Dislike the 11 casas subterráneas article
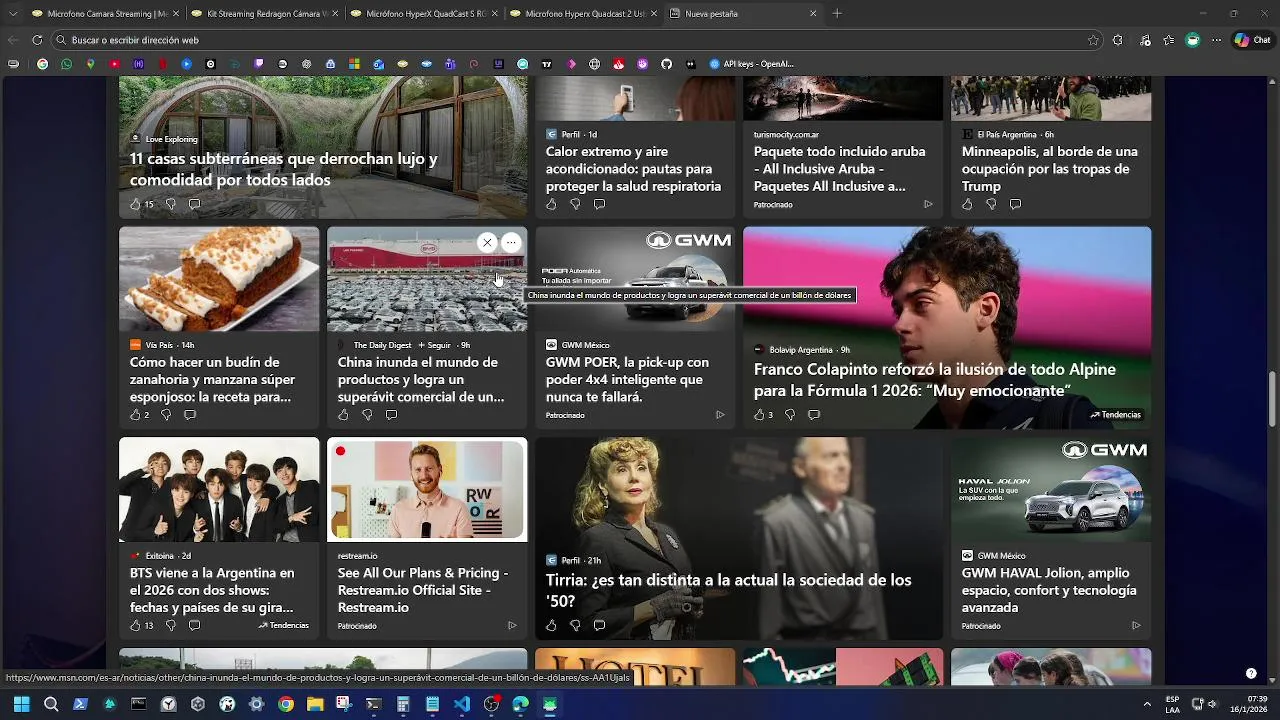The height and width of the screenshot is (720, 1280). (170, 204)
